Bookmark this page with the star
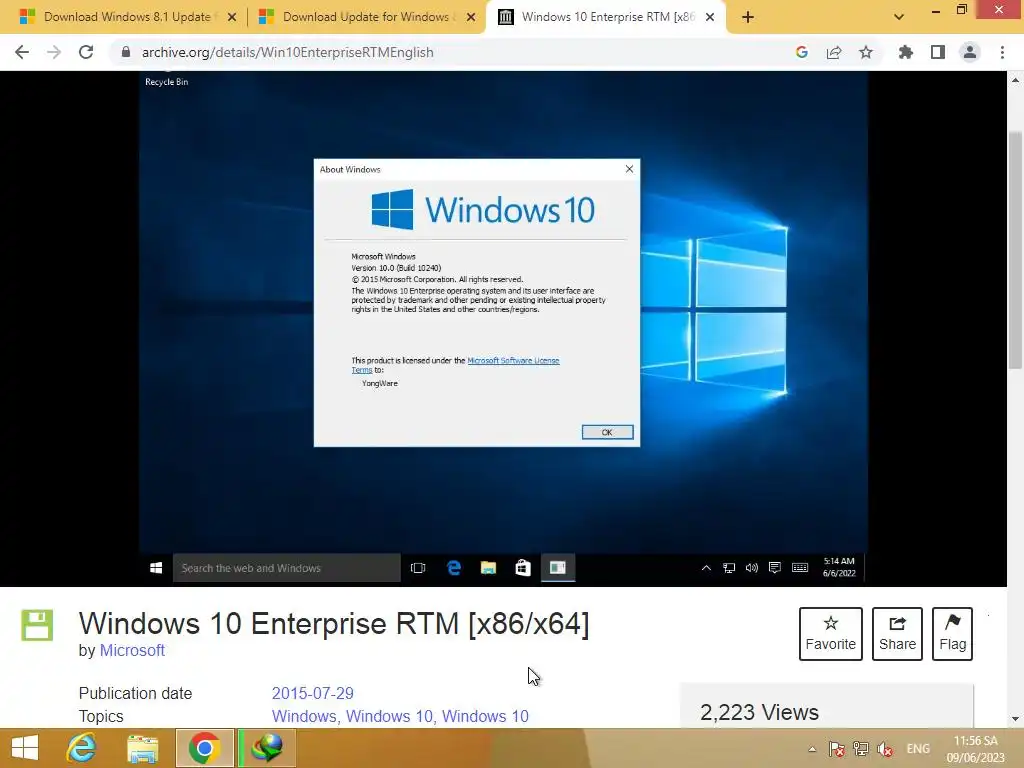The width and height of the screenshot is (1024, 768). [866, 52]
